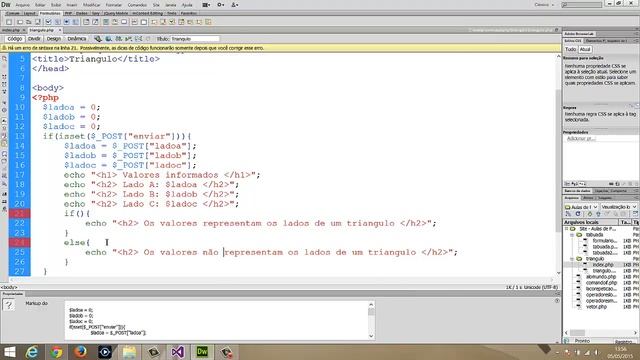
Task: Open the Comandos menu
Action: click(x=137, y=5)
